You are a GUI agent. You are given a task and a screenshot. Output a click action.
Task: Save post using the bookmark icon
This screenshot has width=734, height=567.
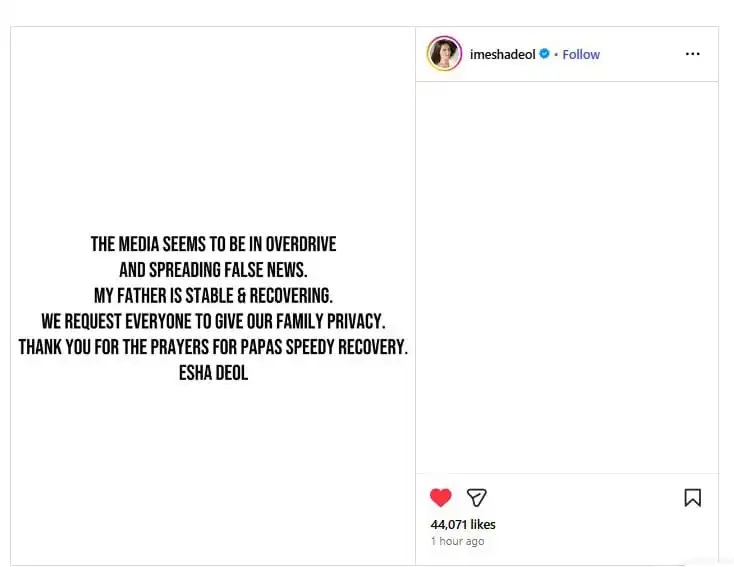coord(692,497)
